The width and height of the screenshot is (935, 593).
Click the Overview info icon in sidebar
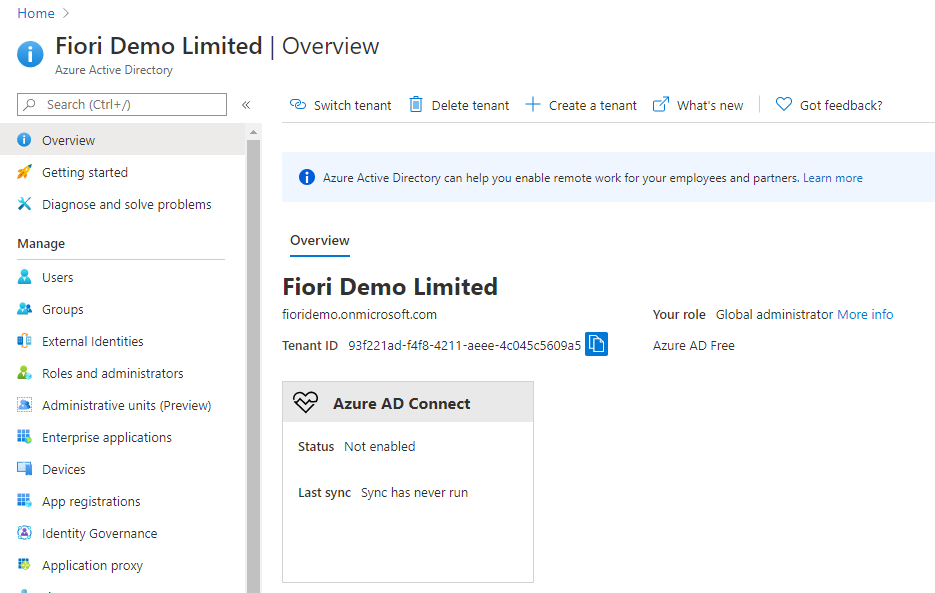pos(24,140)
